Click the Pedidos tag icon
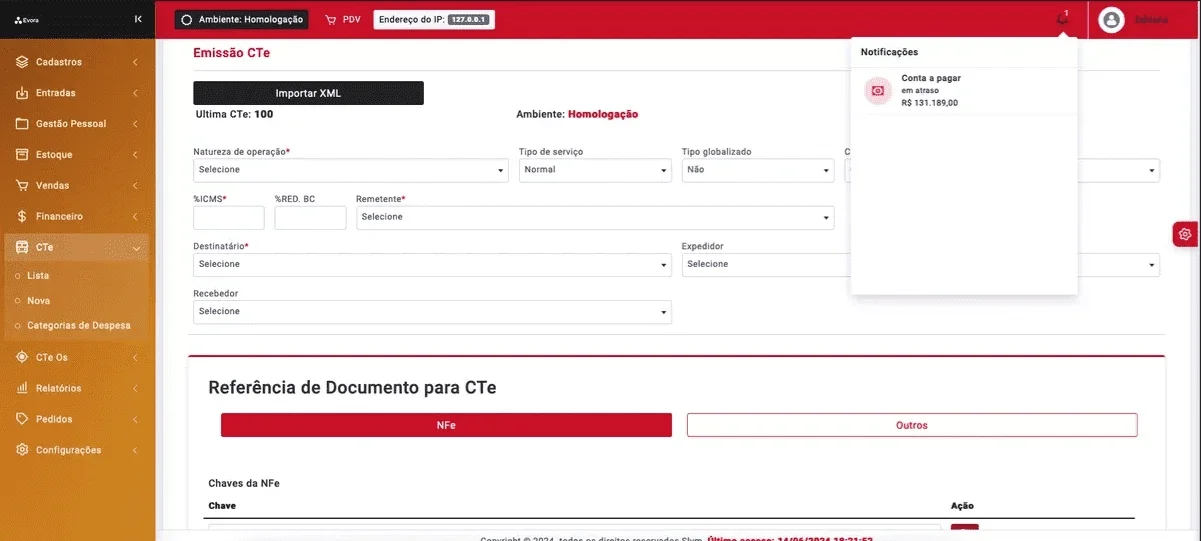1201x541 pixels. tap(22, 419)
